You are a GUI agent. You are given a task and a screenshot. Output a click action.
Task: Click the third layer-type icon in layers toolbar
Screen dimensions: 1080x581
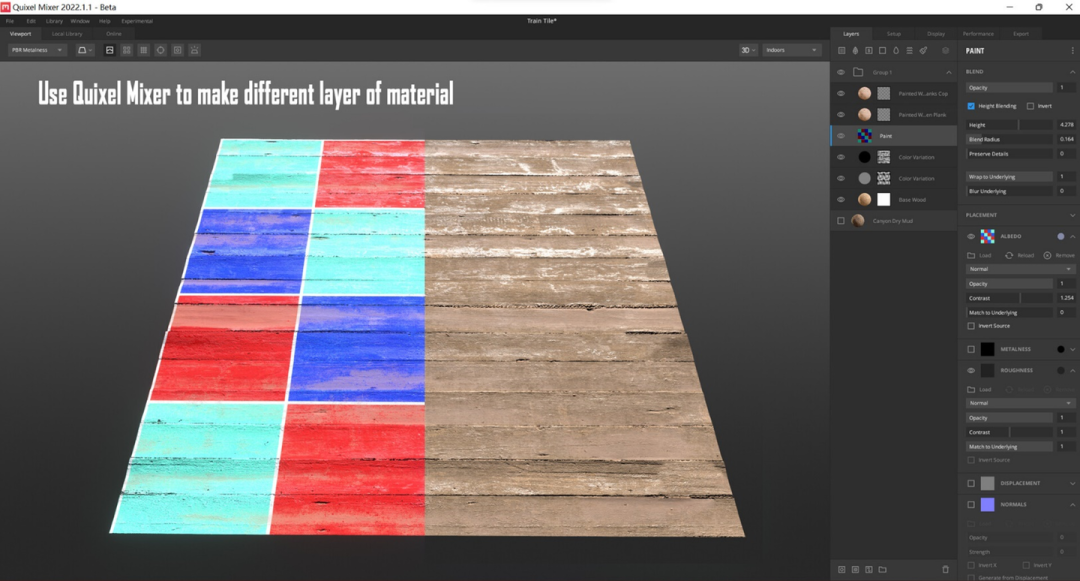(869, 50)
